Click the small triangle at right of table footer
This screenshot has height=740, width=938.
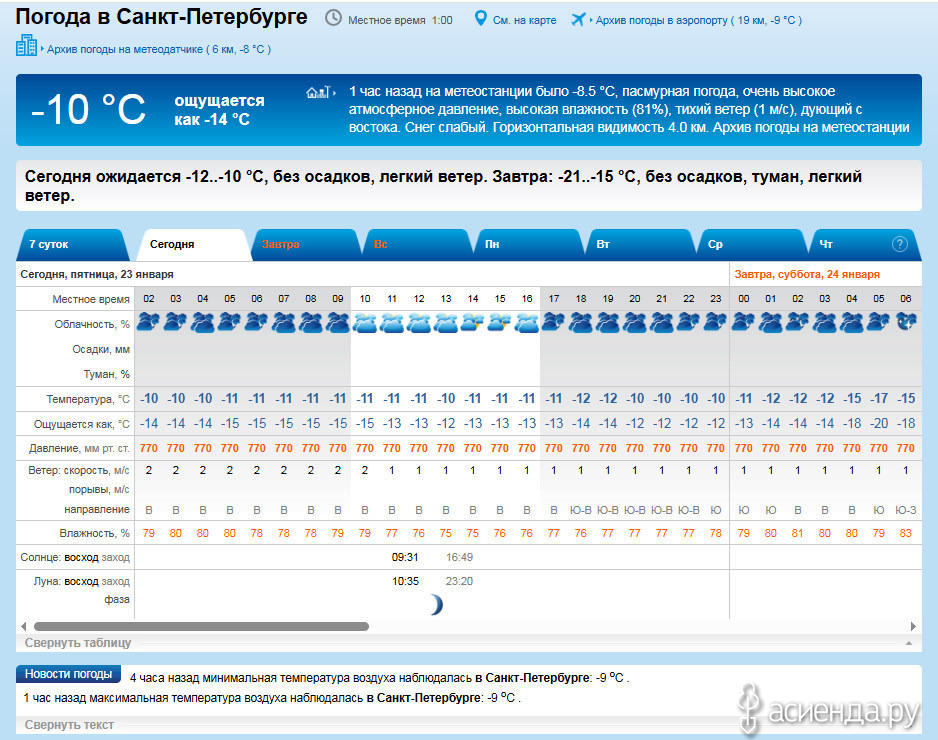click(908, 643)
